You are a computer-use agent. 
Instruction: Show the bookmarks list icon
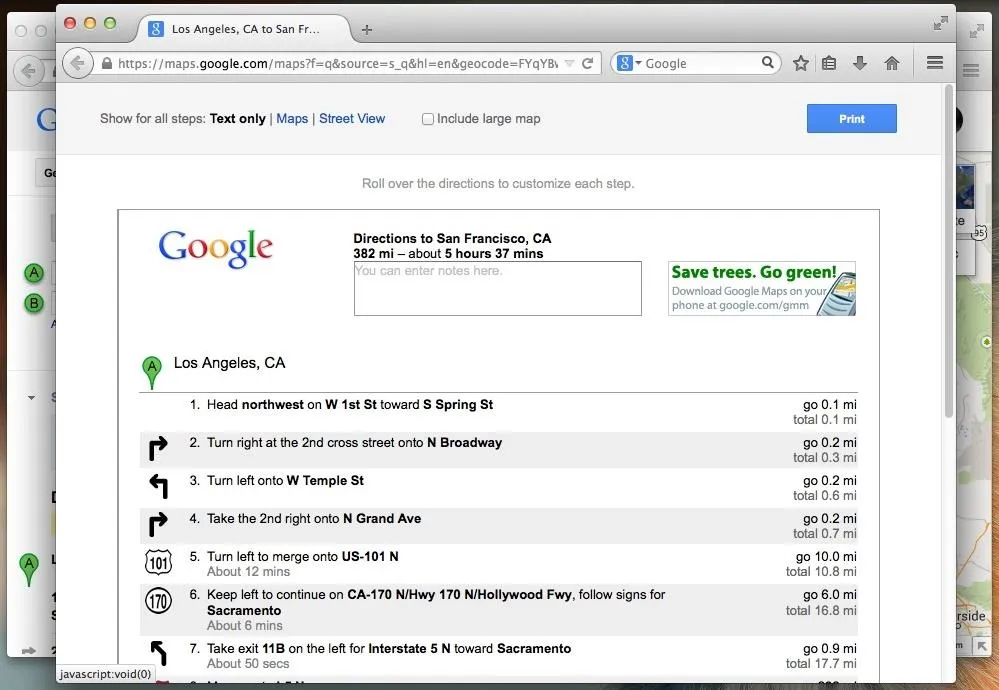click(x=829, y=63)
